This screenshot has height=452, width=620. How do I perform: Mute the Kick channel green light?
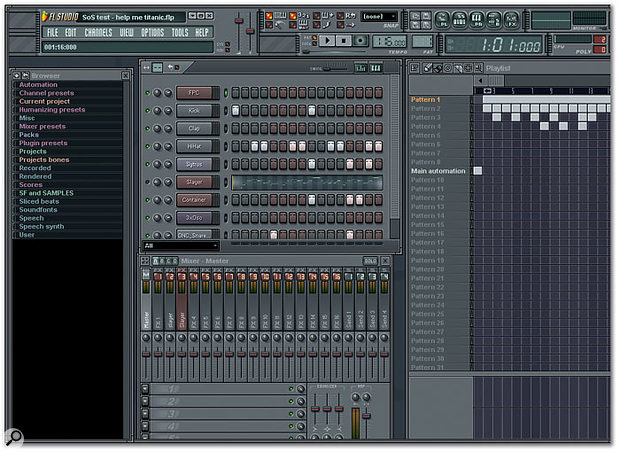tap(147, 111)
